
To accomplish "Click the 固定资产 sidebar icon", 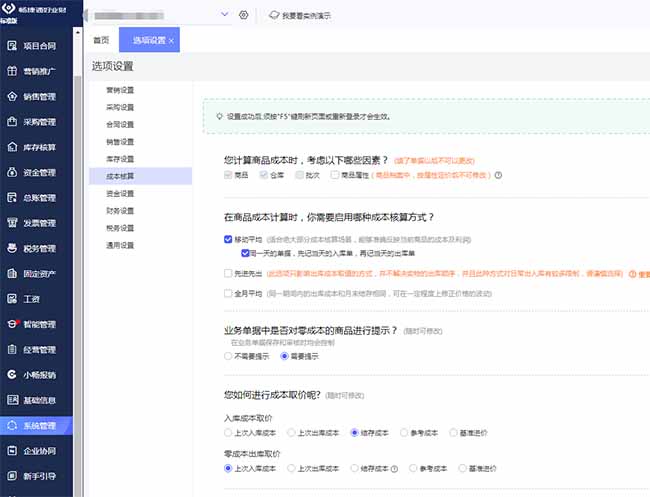I will pos(11,274).
